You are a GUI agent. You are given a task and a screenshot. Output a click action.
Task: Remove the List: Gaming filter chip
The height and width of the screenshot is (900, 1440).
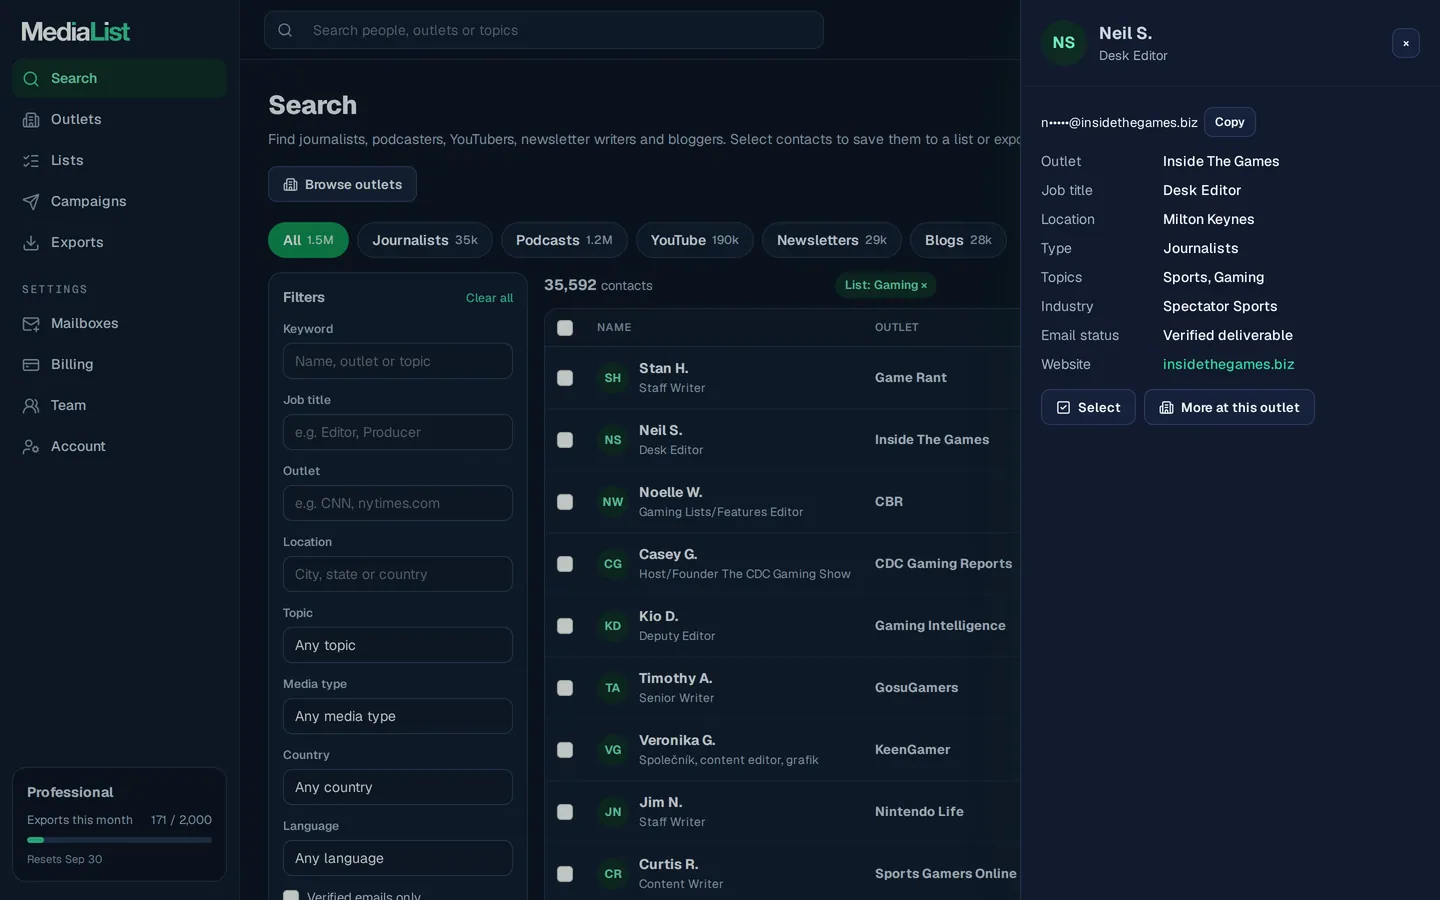[x=924, y=286]
